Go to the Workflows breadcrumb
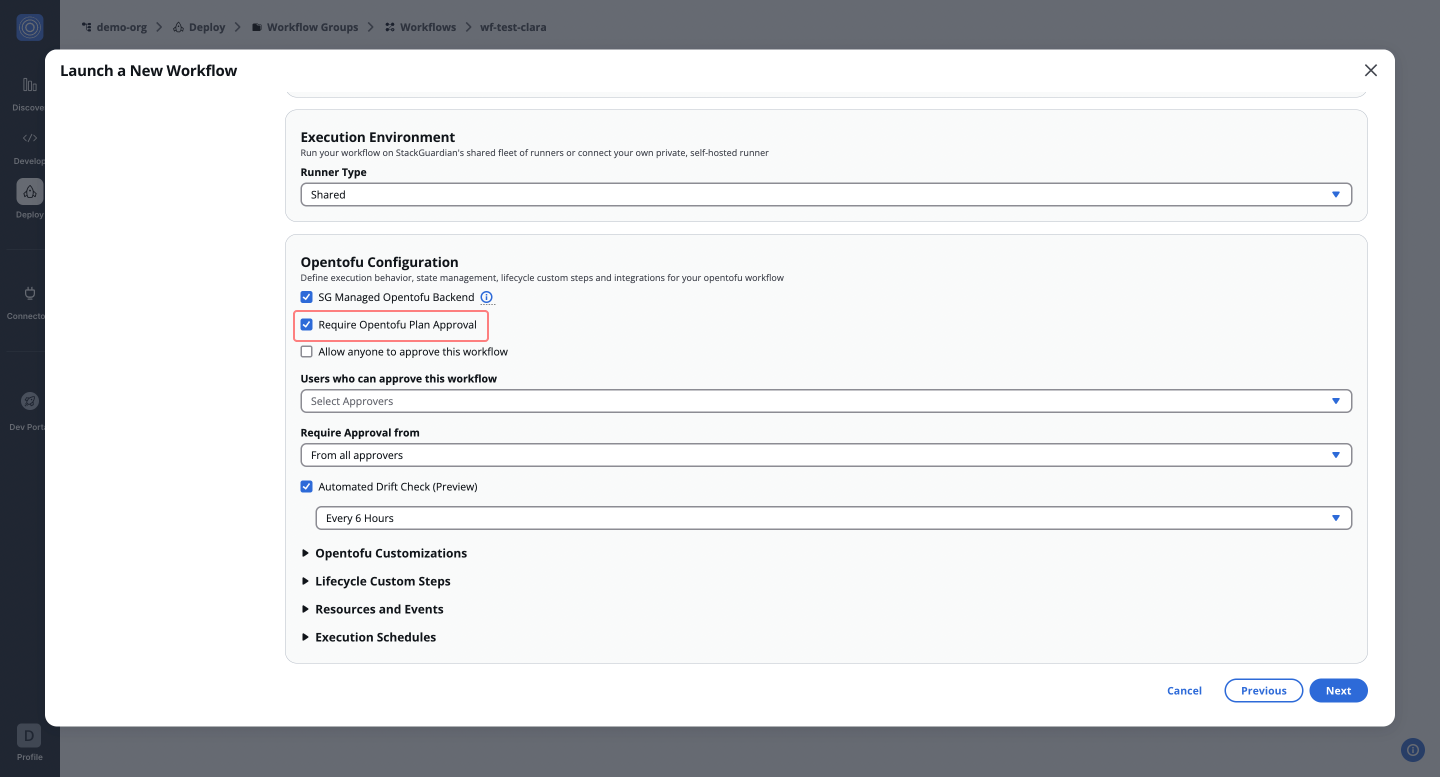Image resolution: width=1440 pixels, height=777 pixels. click(x=420, y=27)
